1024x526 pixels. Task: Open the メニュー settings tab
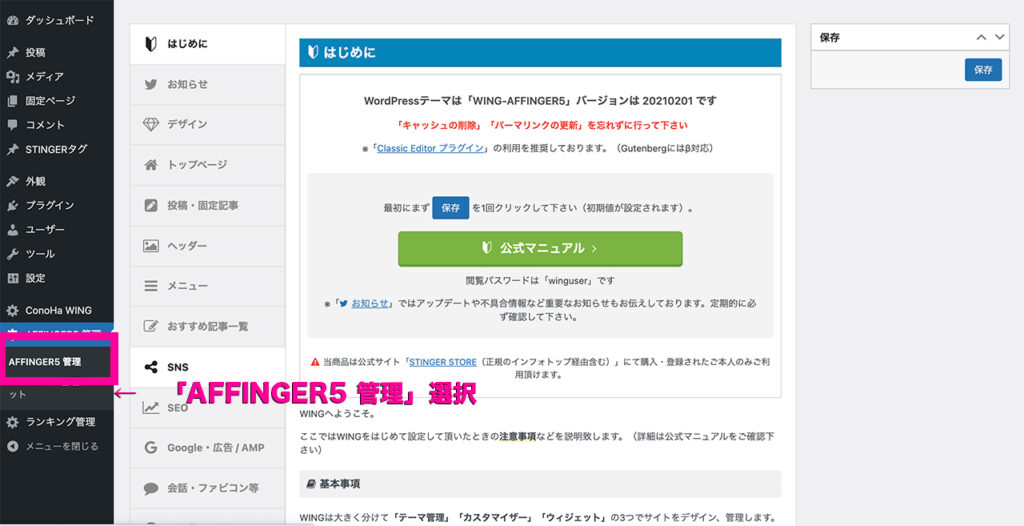pyautogui.click(x=208, y=286)
